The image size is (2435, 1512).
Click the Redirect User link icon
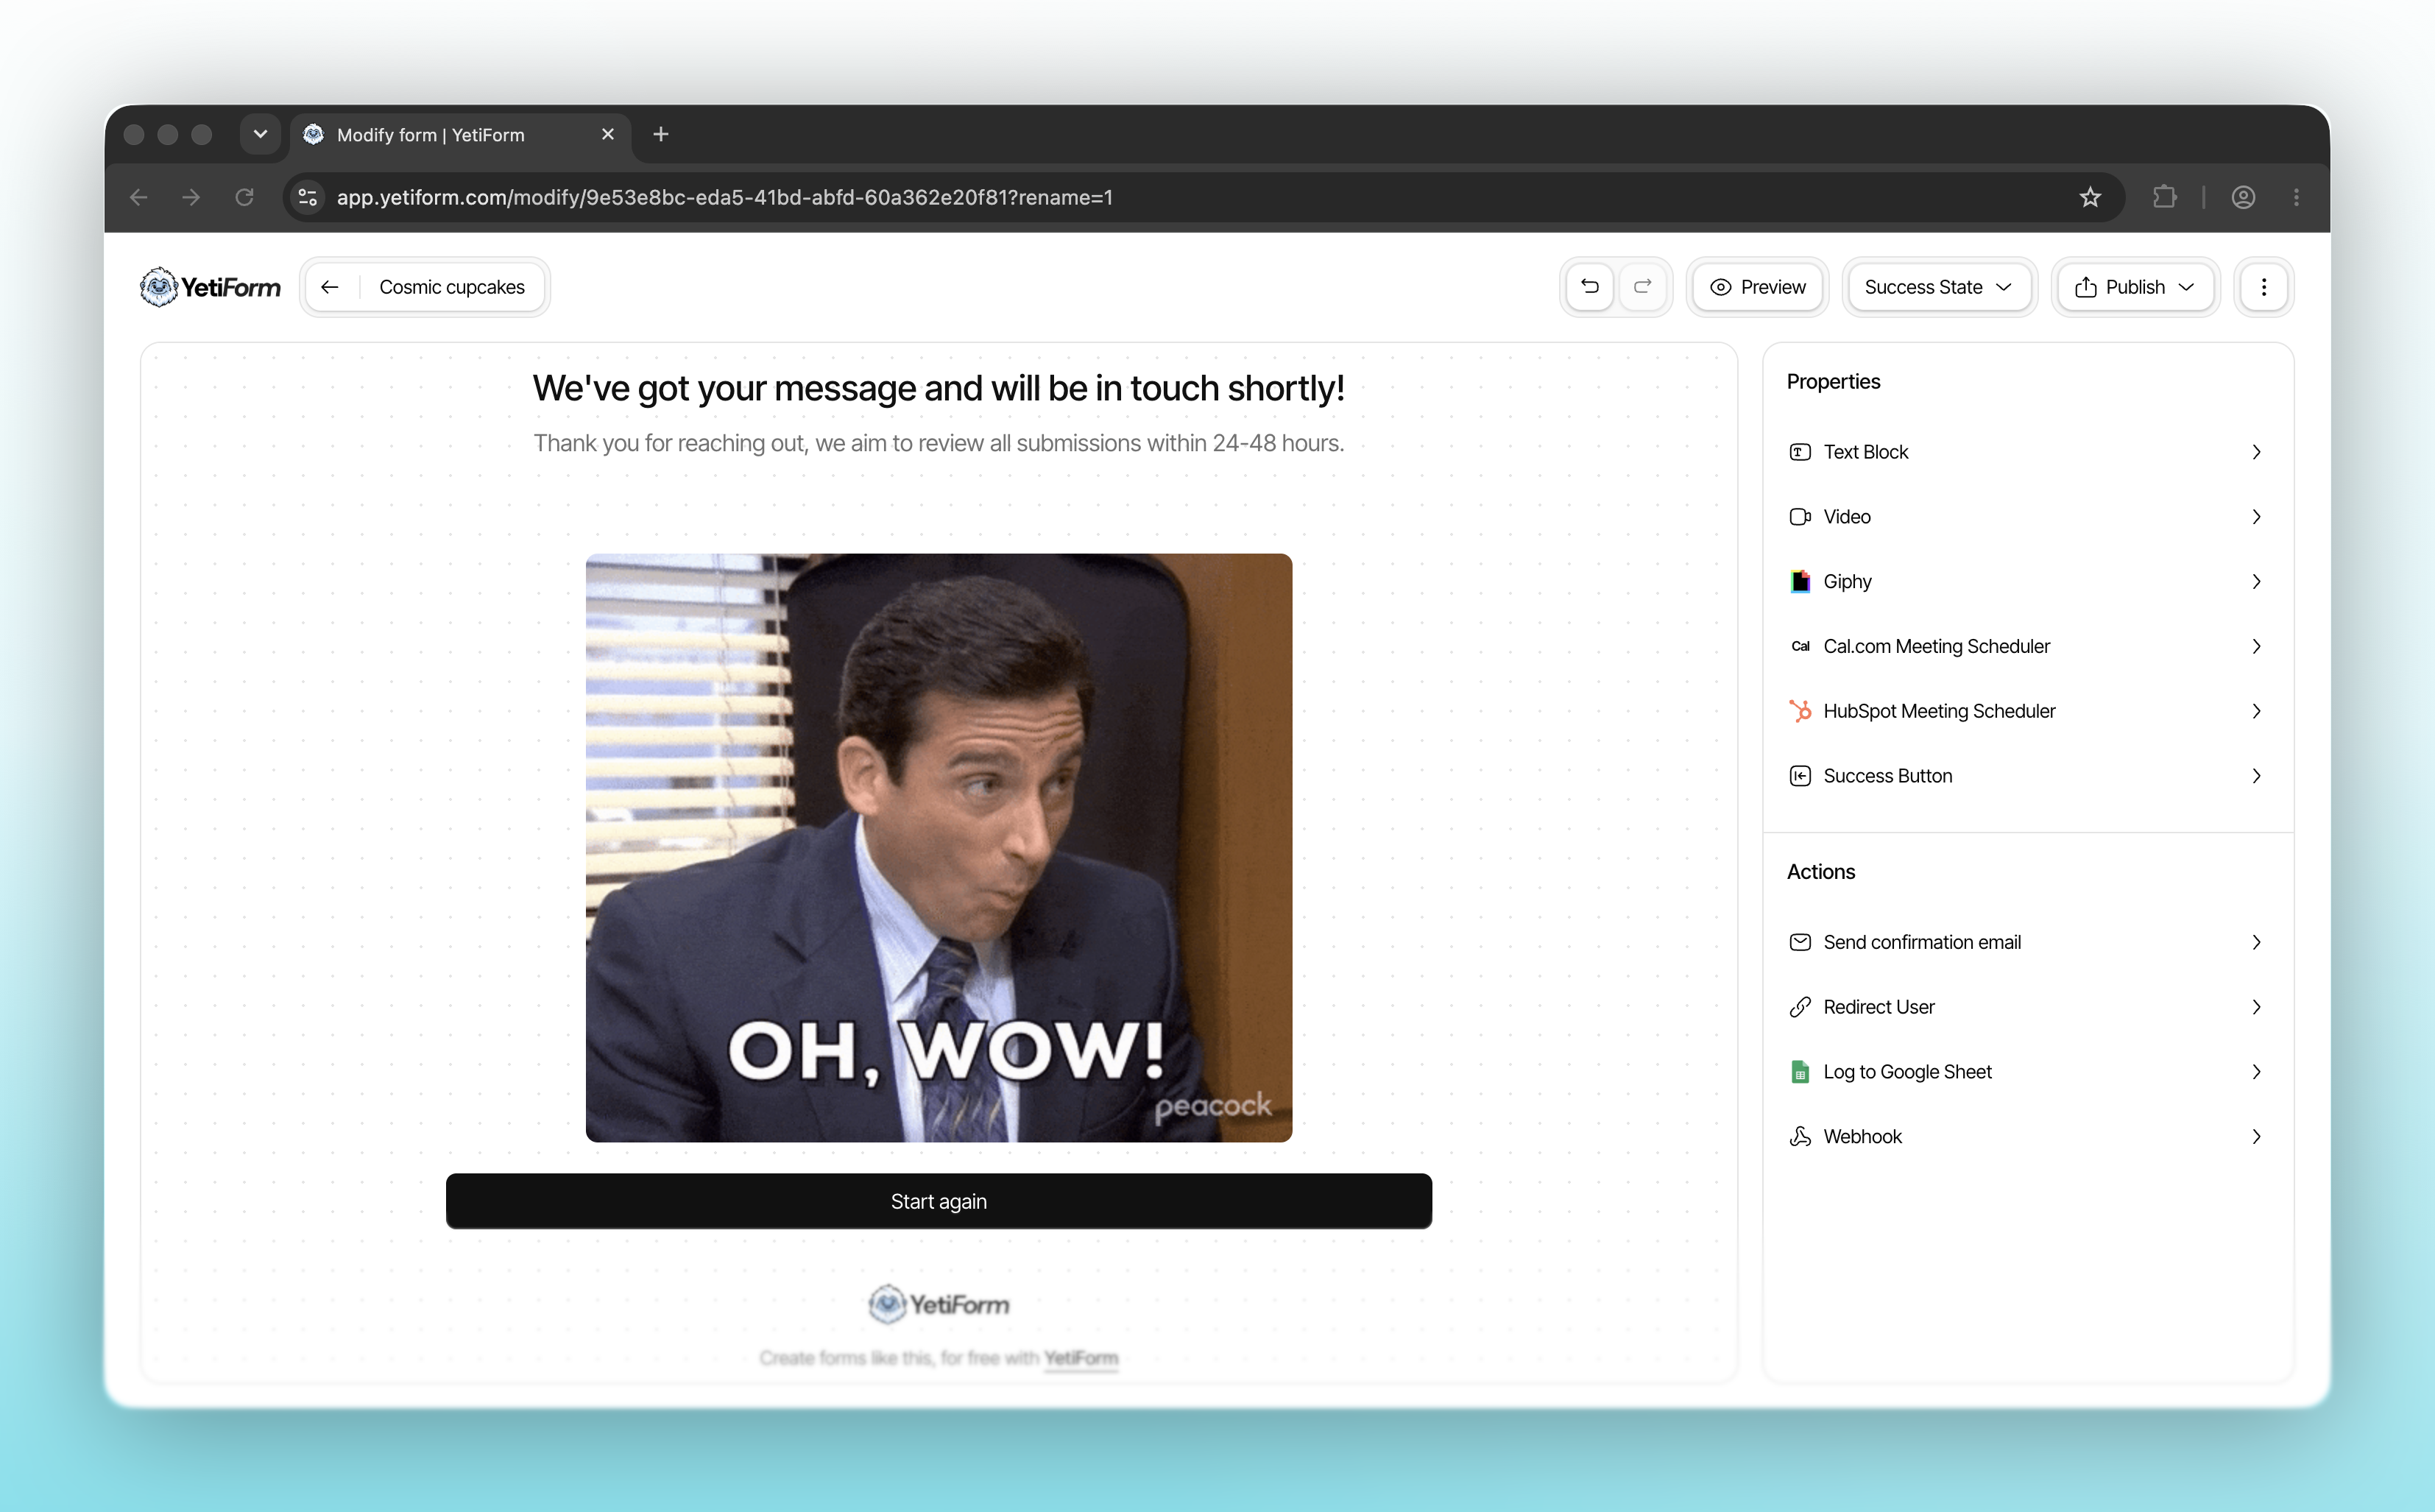[x=1799, y=1007]
